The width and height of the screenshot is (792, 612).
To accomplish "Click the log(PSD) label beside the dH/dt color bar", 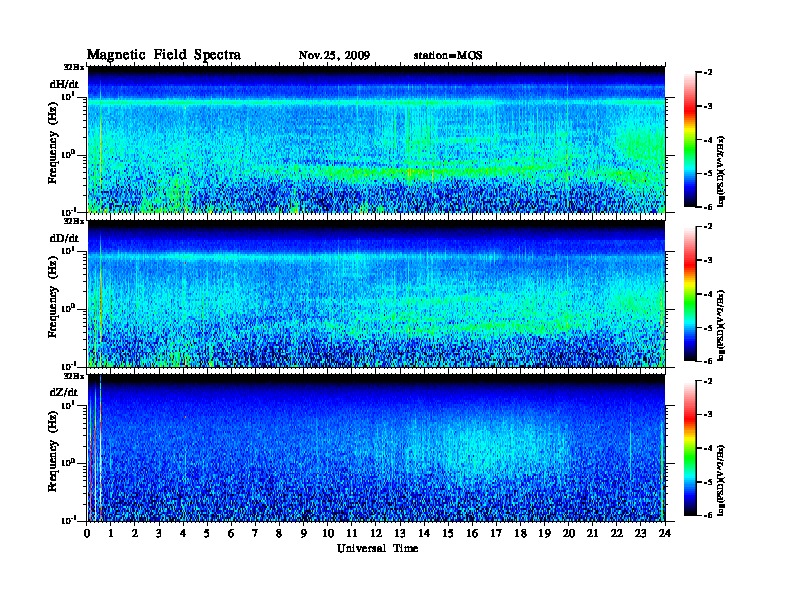I will (721, 171).
